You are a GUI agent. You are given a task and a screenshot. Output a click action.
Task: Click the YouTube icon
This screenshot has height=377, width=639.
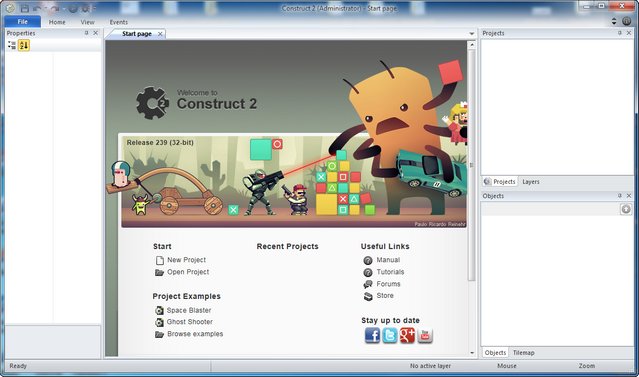coord(425,335)
